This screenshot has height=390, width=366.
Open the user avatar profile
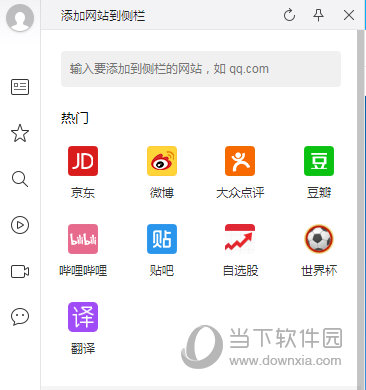pyautogui.click(x=20, y=18)
